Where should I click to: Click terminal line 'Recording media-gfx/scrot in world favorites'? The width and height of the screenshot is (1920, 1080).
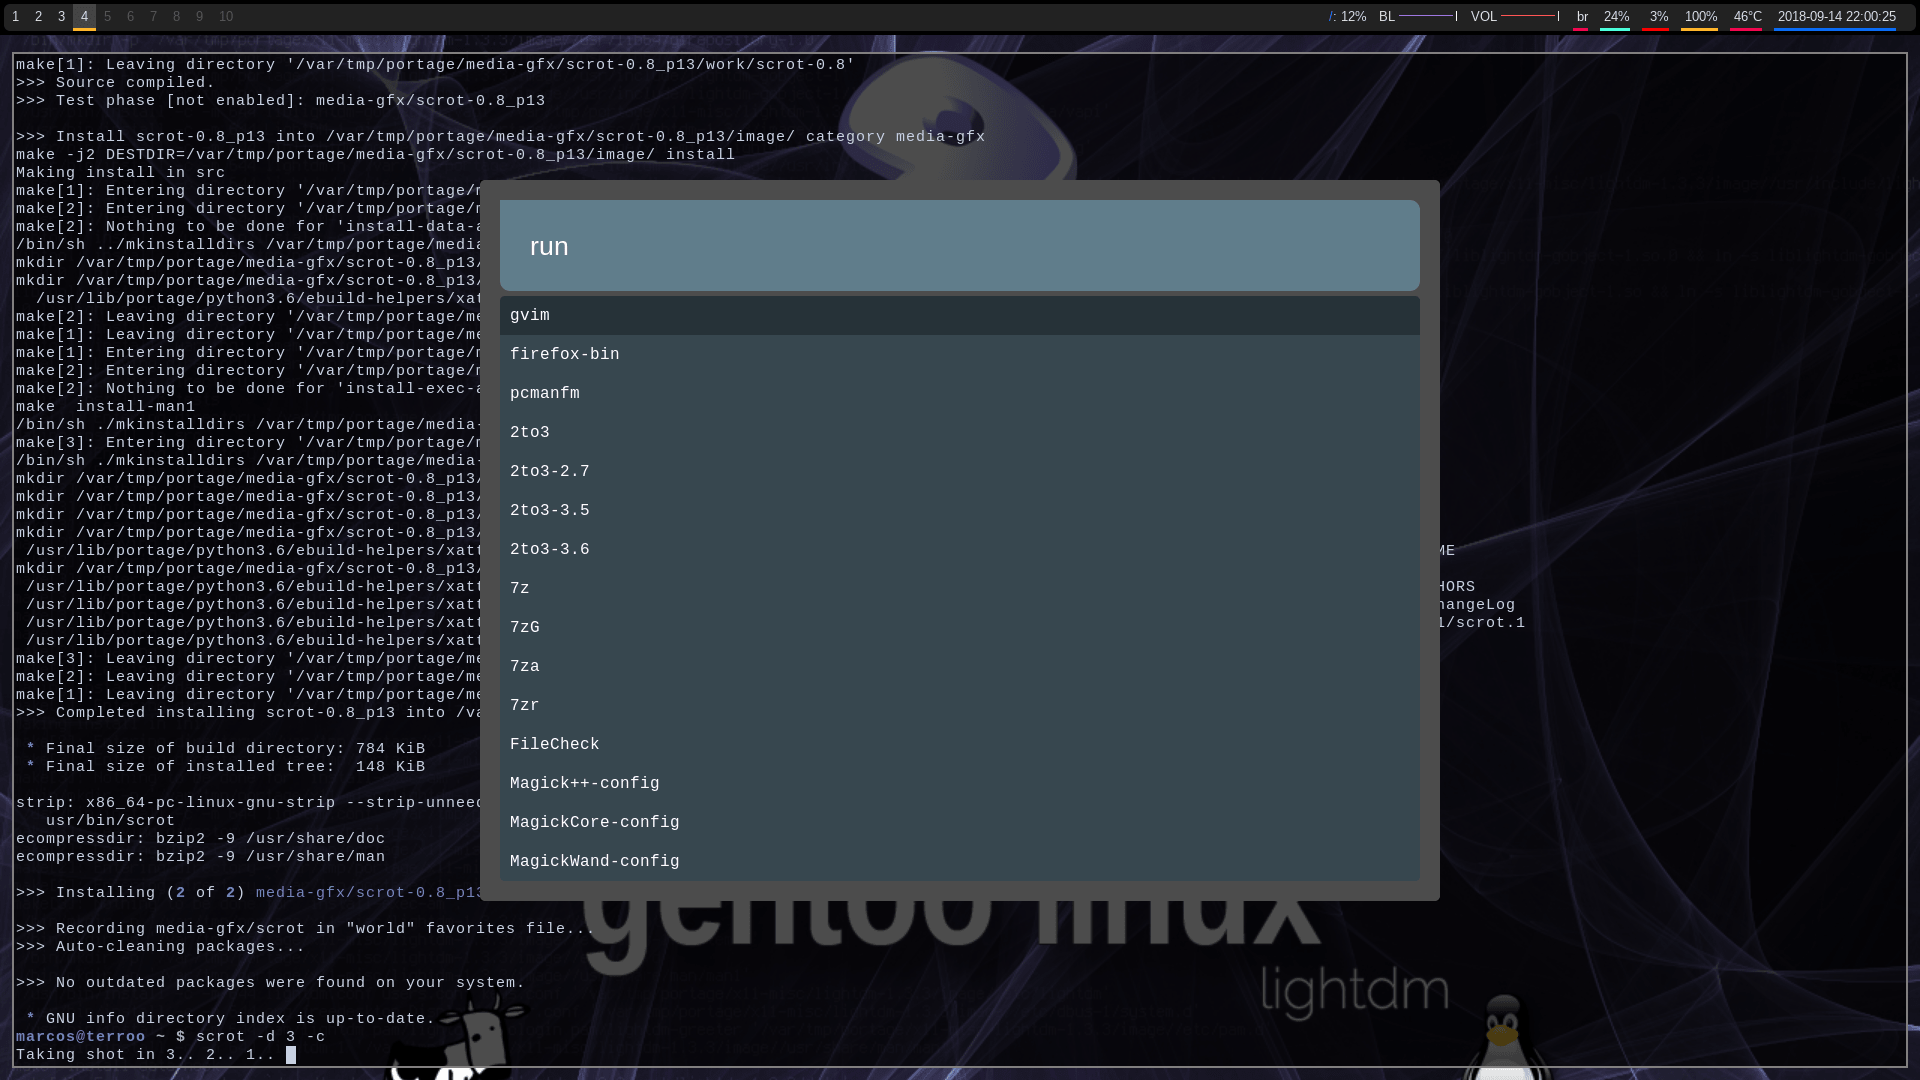click(x=305, y=929)
